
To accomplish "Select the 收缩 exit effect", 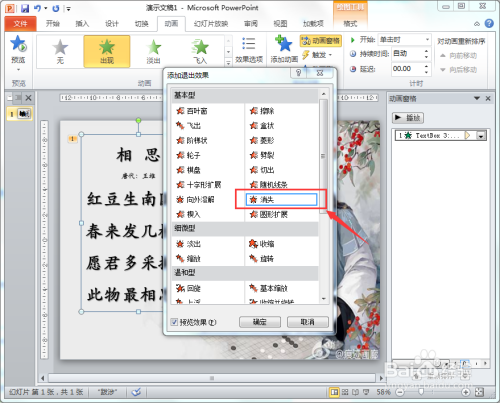I will (262, 244).
